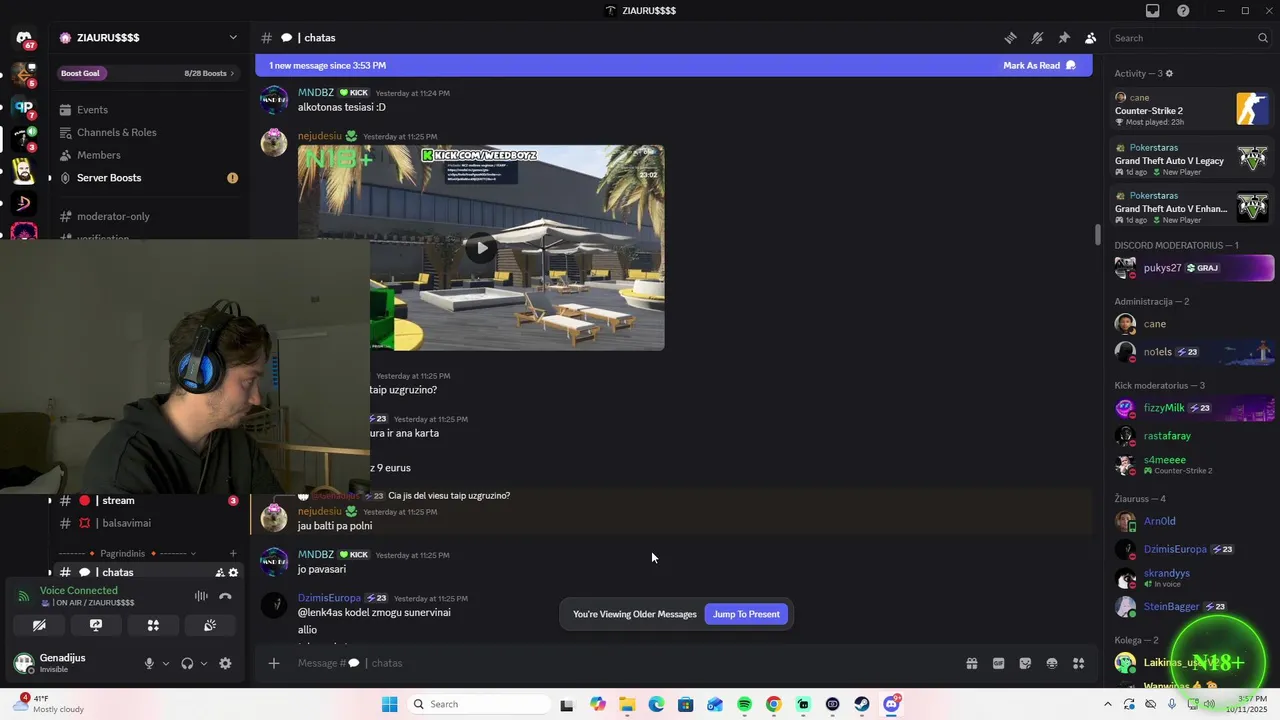Disconnect from voice channel
This screenshot has width=1280, height=720.
(x=225, y=596)
